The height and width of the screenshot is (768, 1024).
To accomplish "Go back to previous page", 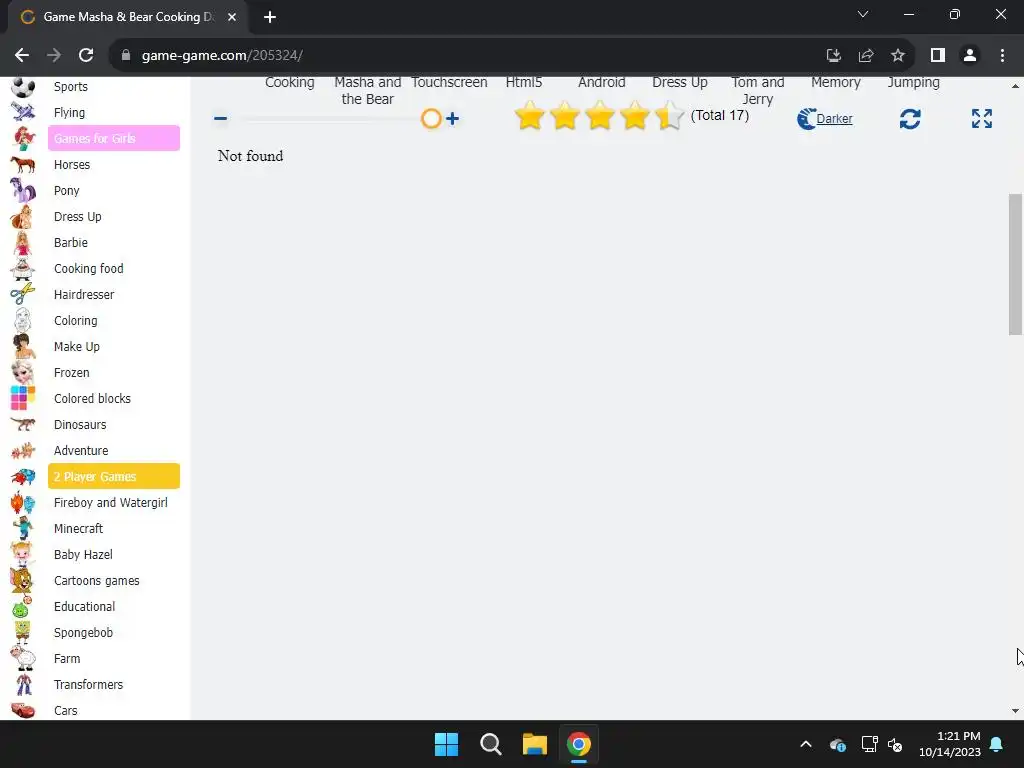I will coord(22,56).
